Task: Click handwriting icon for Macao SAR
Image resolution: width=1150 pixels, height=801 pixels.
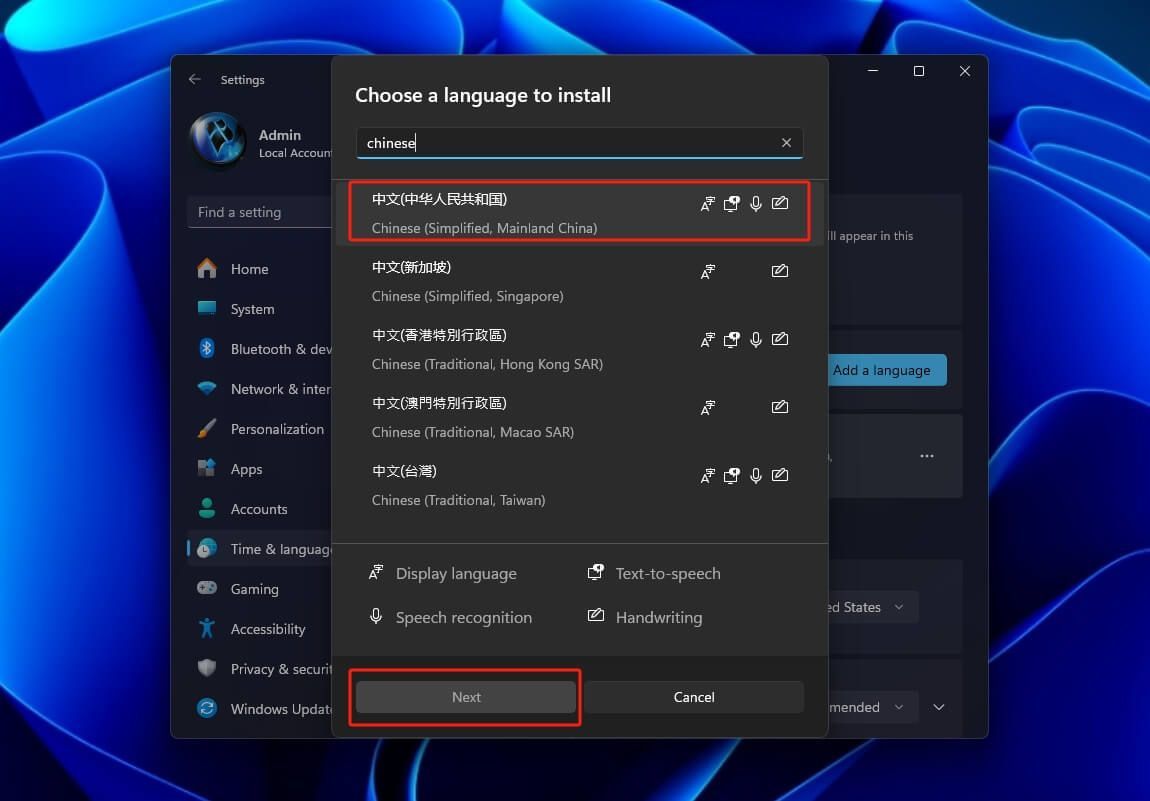Action: click(x=780, y=406)
